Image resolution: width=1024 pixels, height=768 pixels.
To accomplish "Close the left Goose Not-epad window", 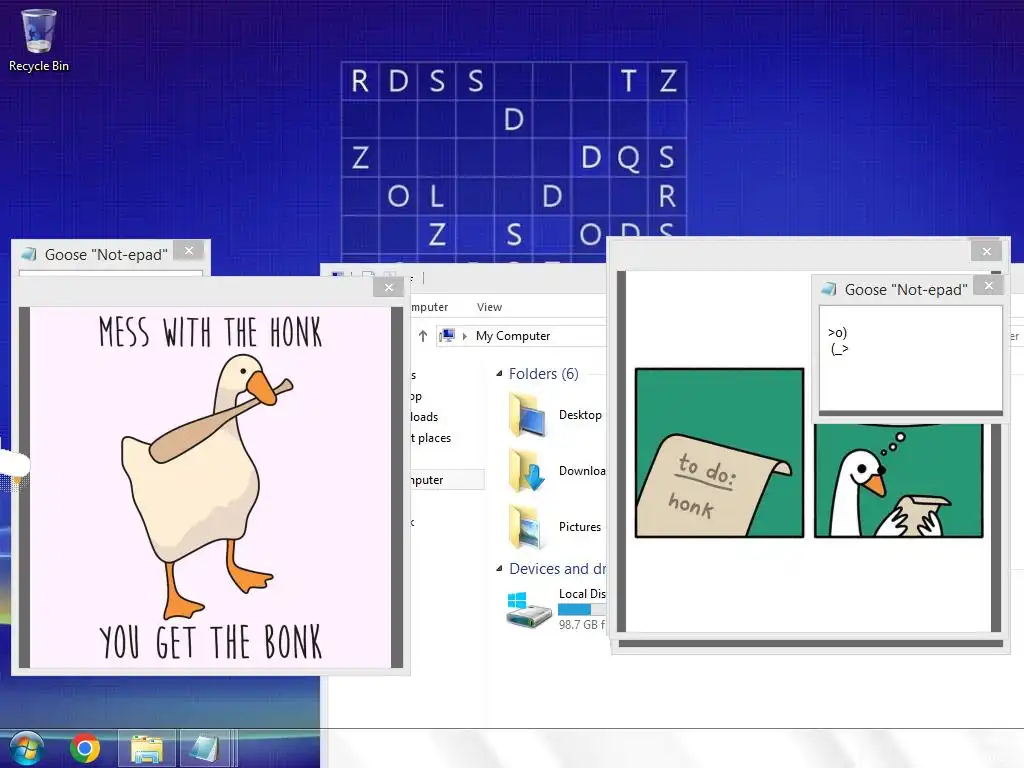I will 189,251.
